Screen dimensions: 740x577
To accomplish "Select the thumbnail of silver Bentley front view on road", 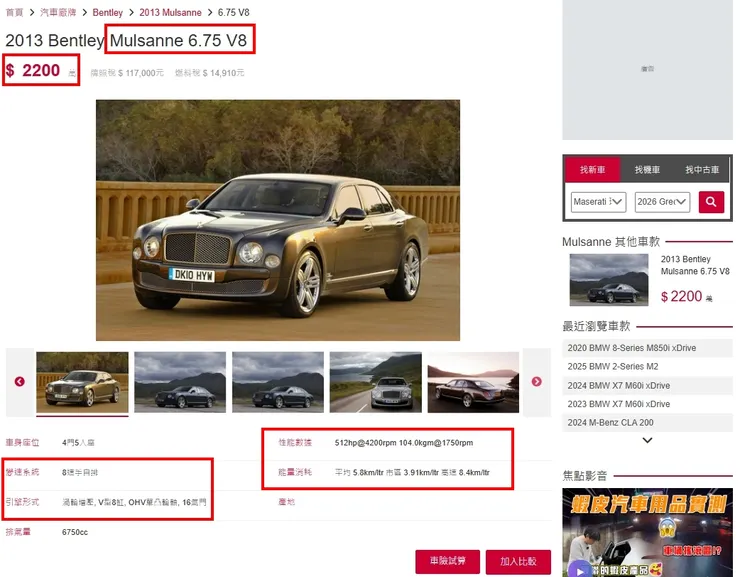I will coord(376,383).
